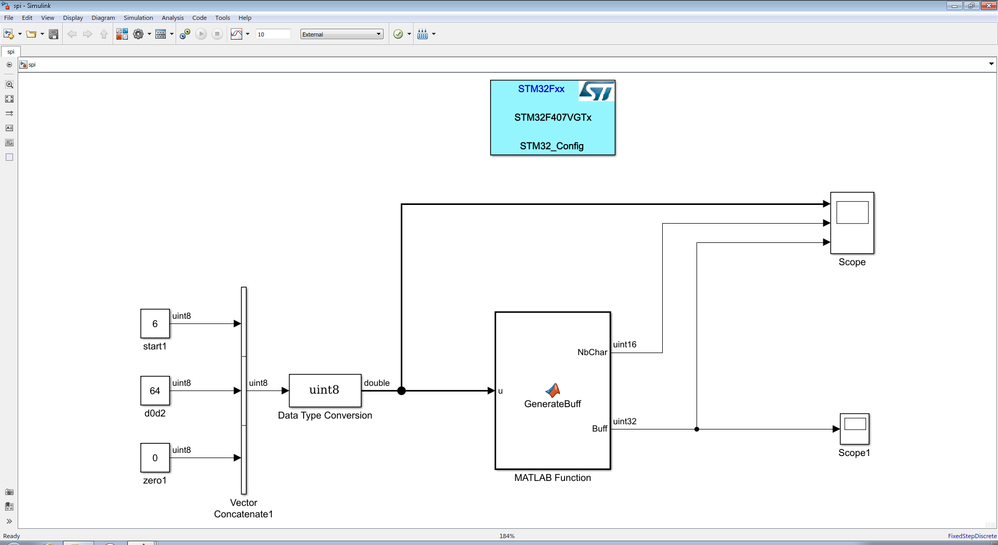Open the Library Browser icon
The height and width of the screenshot is (545, 998).
[x=122, y=34]
